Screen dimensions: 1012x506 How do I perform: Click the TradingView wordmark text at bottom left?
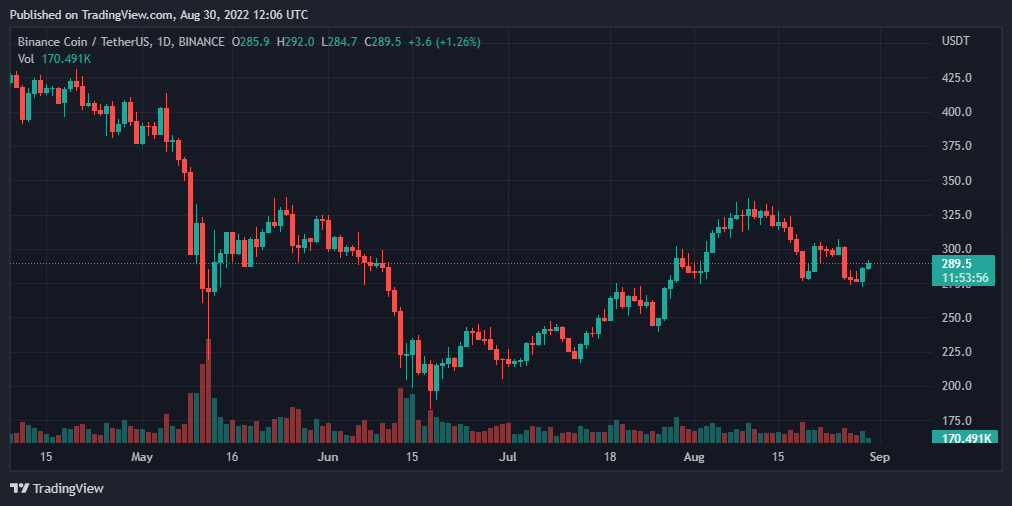pos(68,488)
